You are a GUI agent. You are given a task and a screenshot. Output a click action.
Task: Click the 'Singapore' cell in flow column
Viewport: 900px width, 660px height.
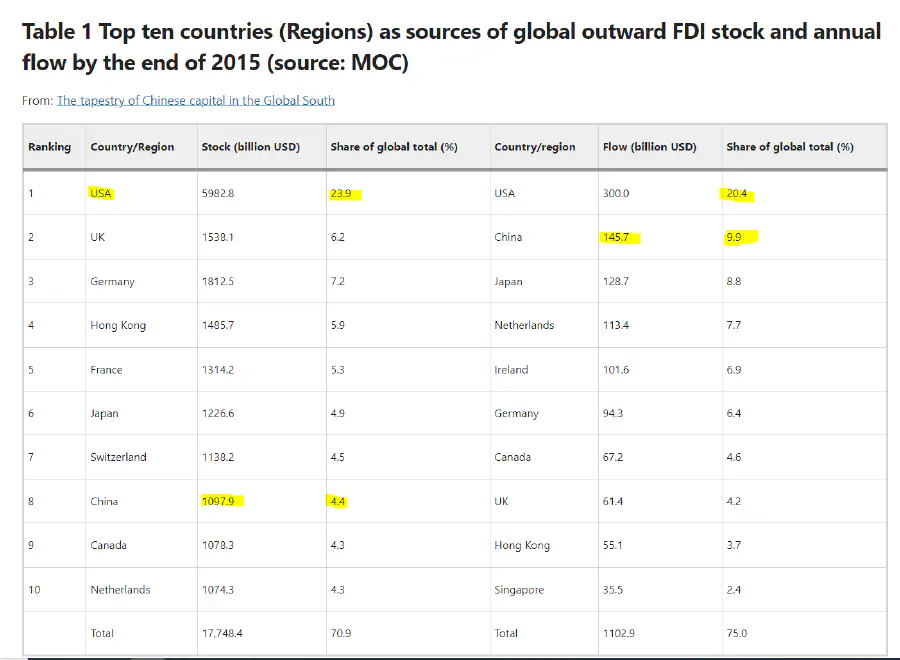519,589
